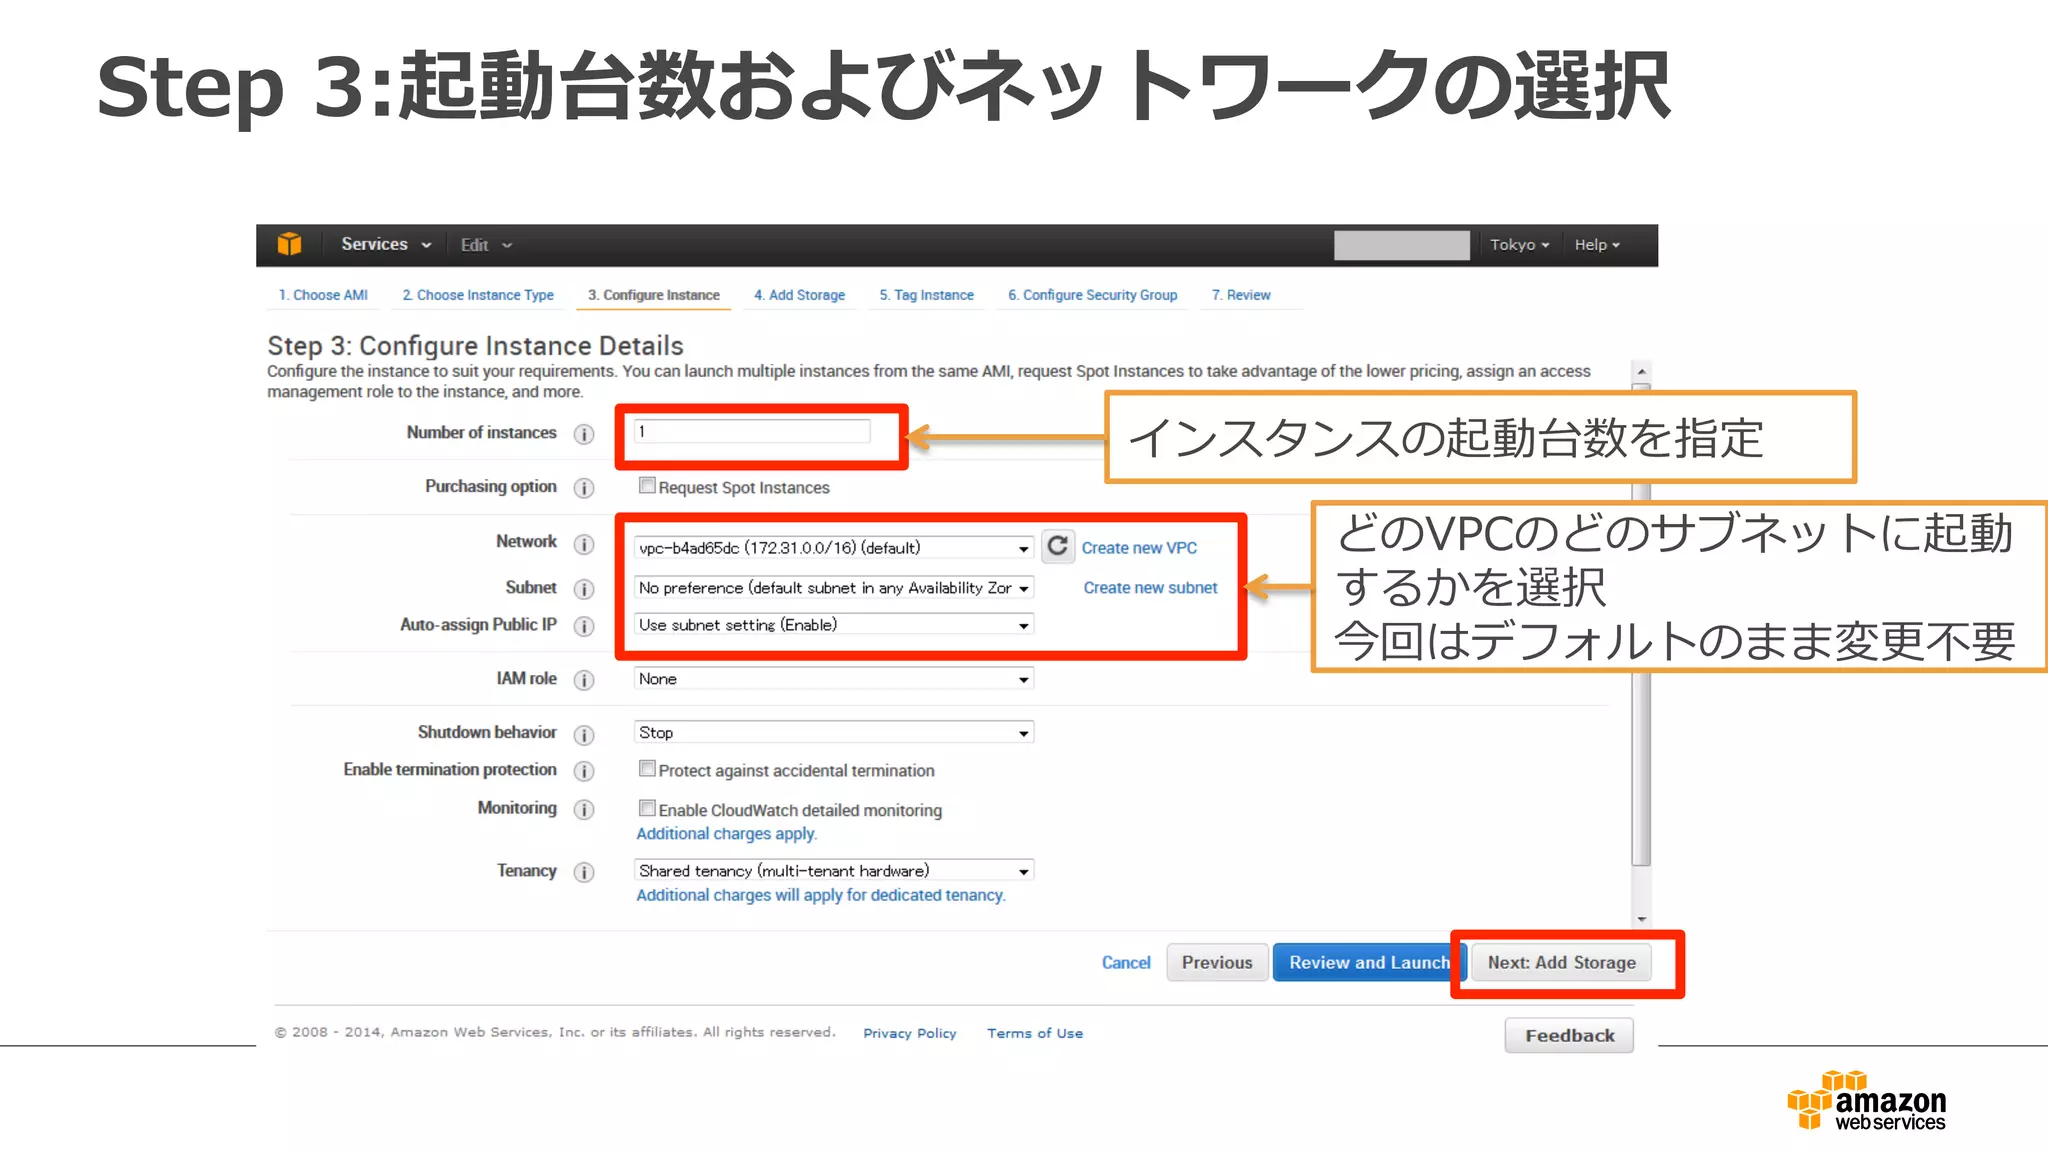Show info icon beside Subnet
This screenshot has height=1152, width=2048.
[x=584, y=589]
